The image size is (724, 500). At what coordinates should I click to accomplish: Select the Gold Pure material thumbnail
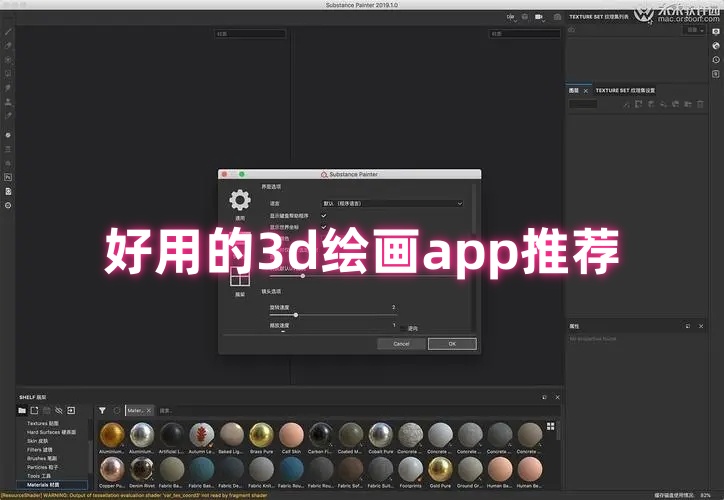[440, 470]
